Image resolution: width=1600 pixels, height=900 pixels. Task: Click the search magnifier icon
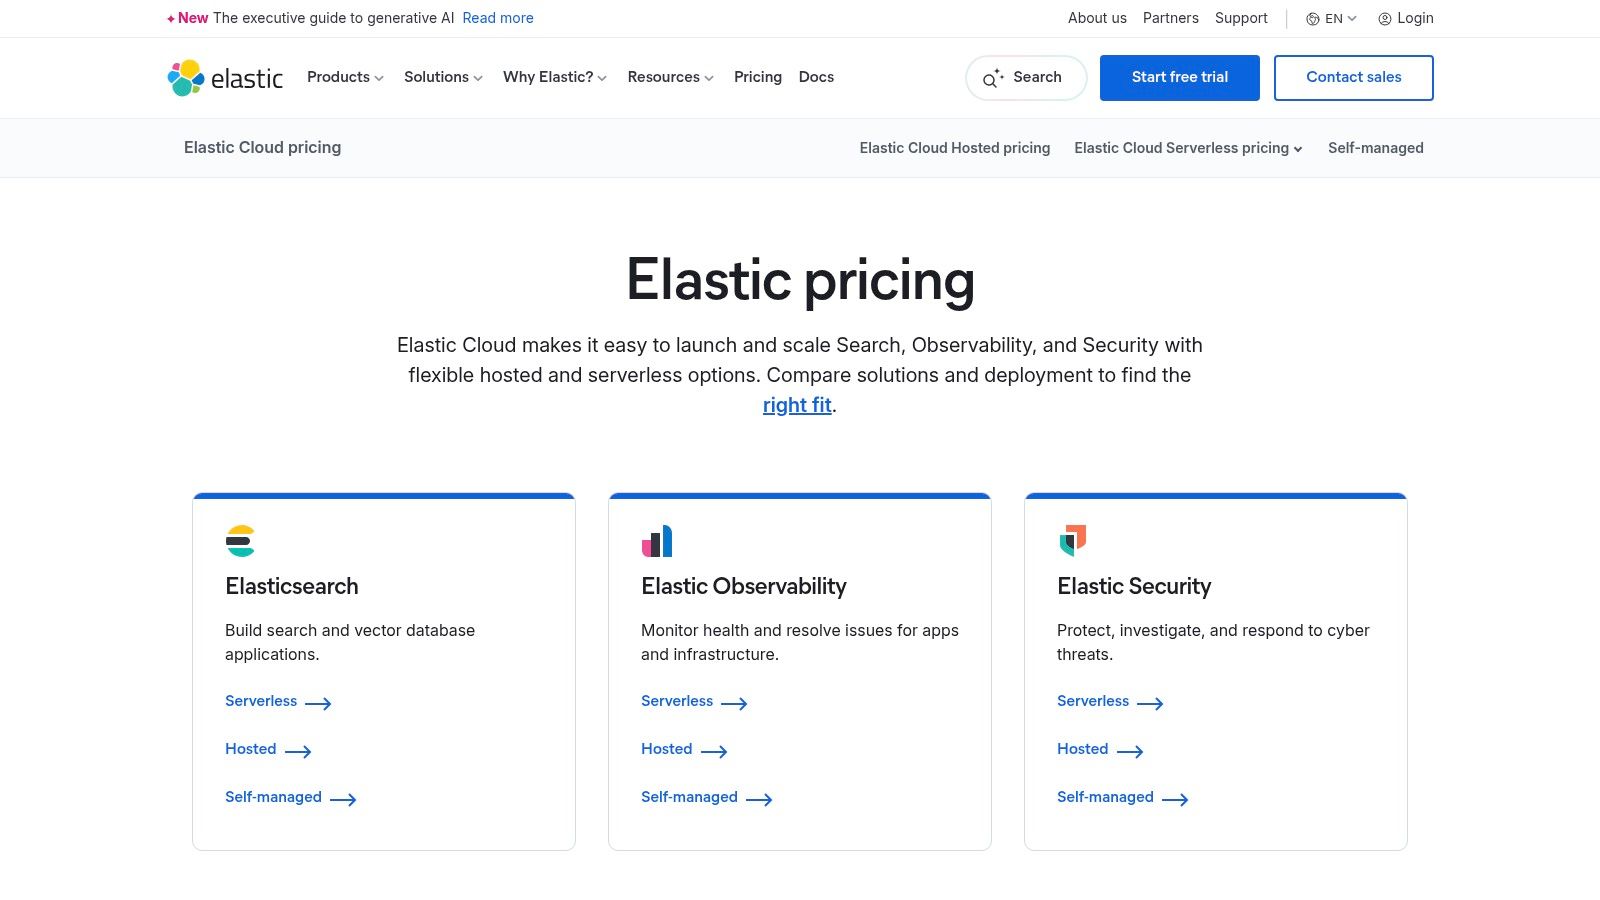point(992,77)
